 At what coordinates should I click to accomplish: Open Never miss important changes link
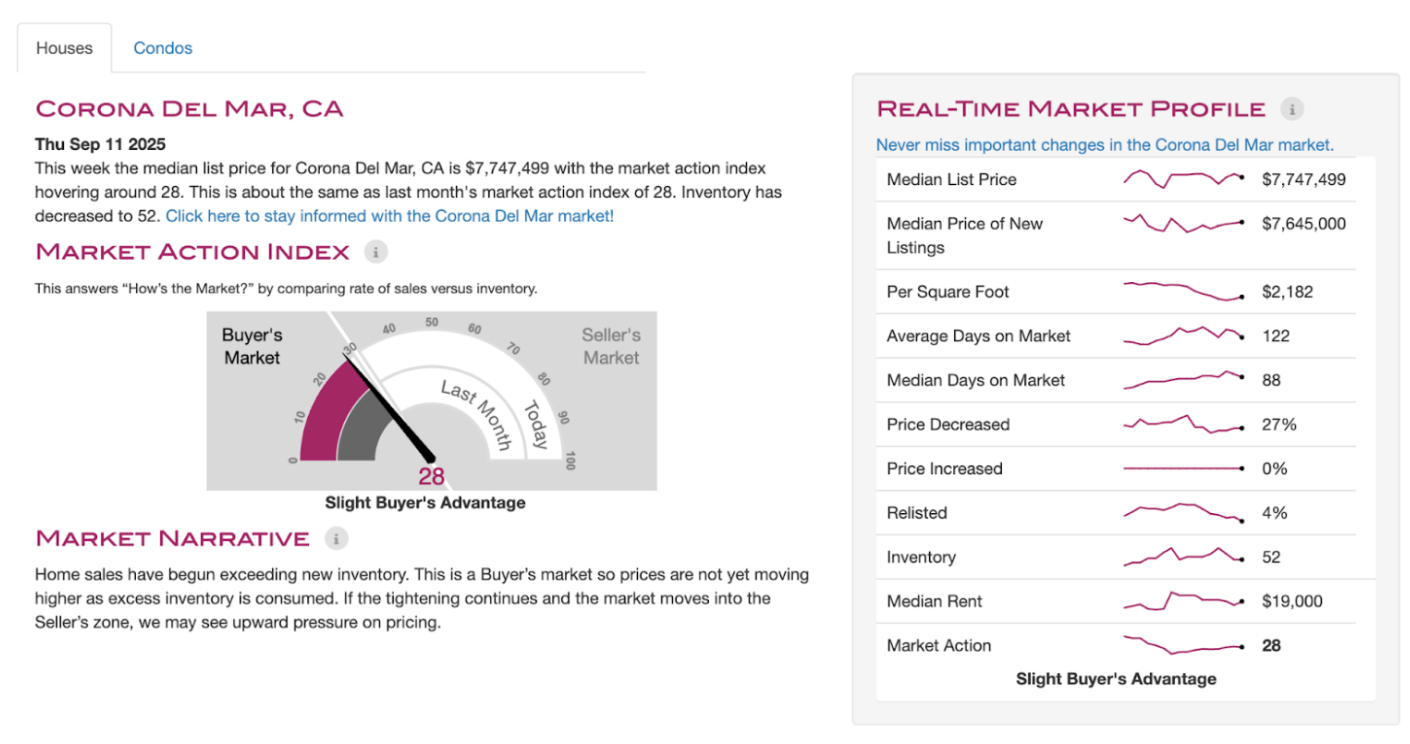(x=1104, y=145)
